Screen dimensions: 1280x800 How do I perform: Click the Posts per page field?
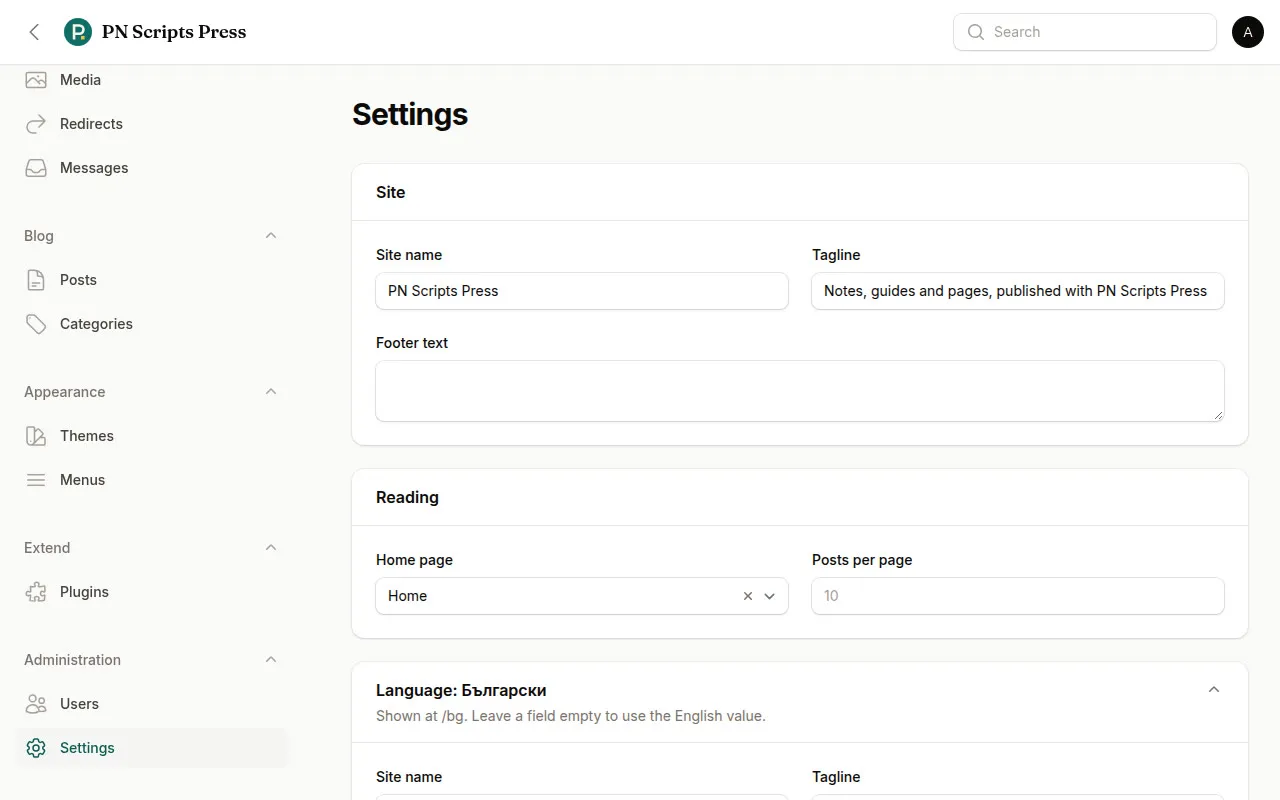(x=1018, y=596)
